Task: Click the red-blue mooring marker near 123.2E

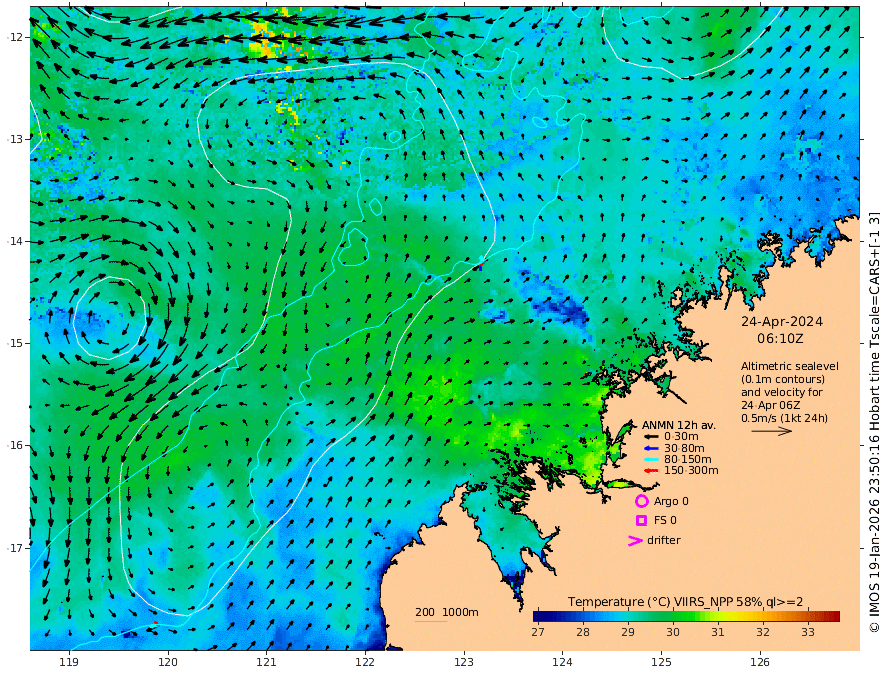Action: point(481,265)
